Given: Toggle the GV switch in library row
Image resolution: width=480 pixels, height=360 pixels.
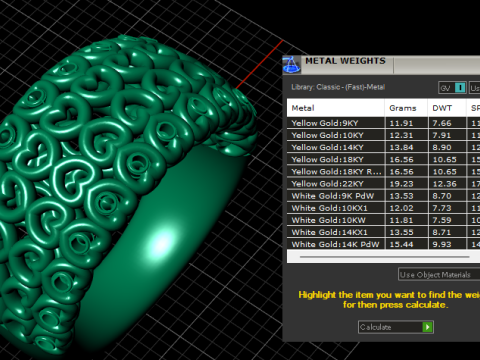Looking at the screenshot, I should click(x=452, y=88).
